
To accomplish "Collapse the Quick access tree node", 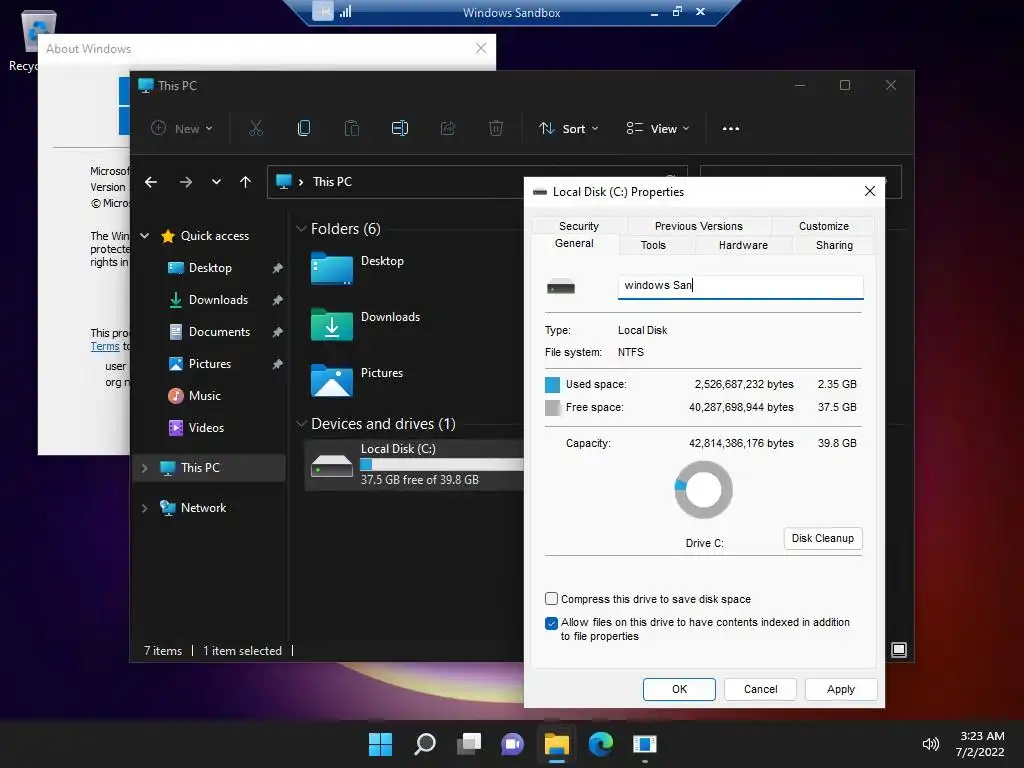I will (x=145, y=236).
